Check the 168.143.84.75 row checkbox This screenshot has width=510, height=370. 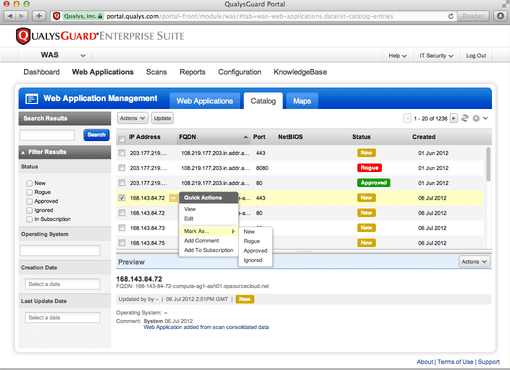122,243
